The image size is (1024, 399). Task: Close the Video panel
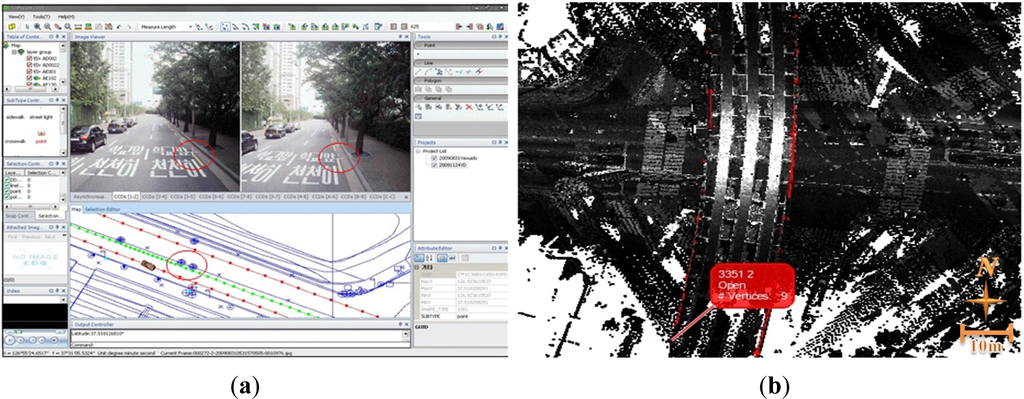coord(64,291)
